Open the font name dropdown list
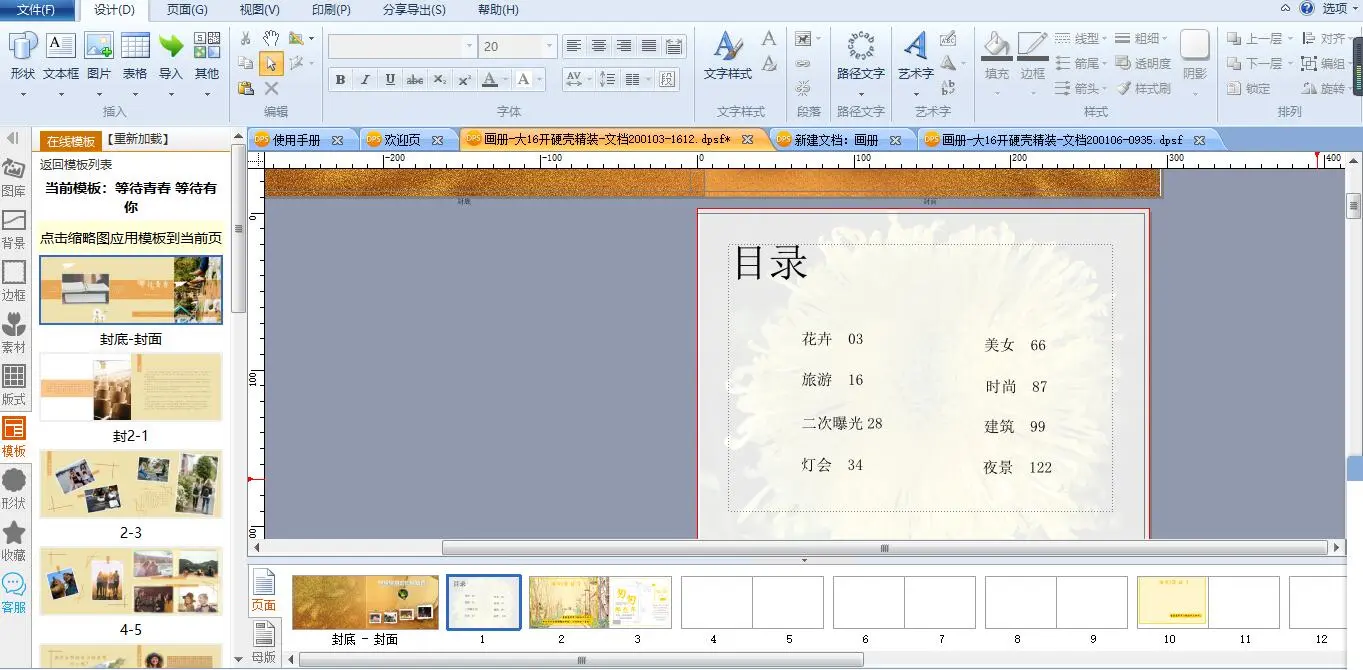This screenshot has height=670, width=1363. point(469,46)
